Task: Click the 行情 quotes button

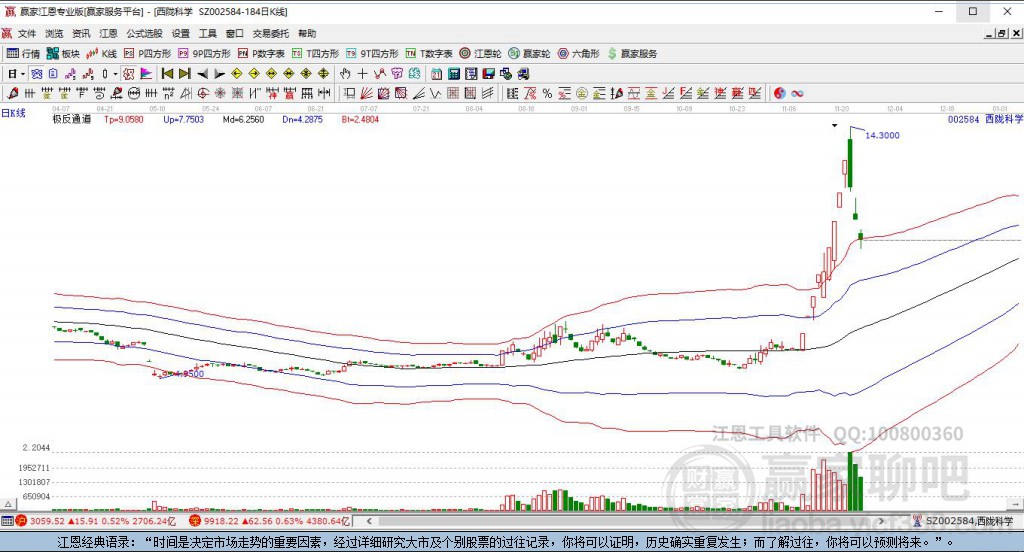Action: (24, 54)
